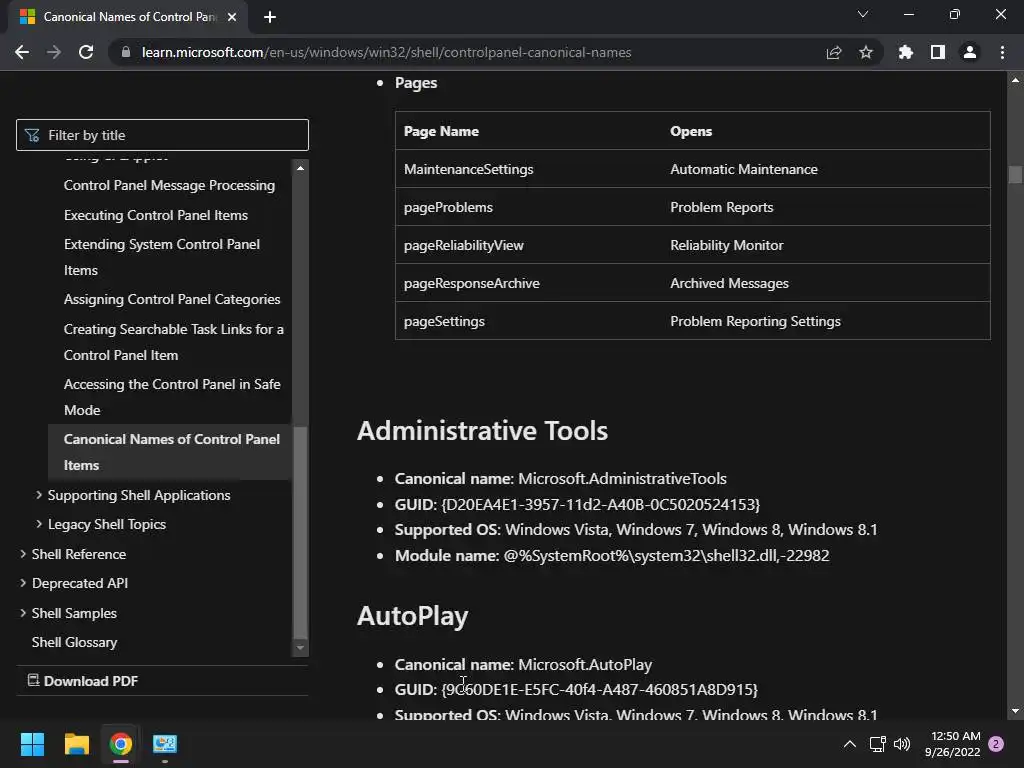Screen dimensions: 1024x768
Task: Open the Extensions puzzle icon
Action: point(906,52)
